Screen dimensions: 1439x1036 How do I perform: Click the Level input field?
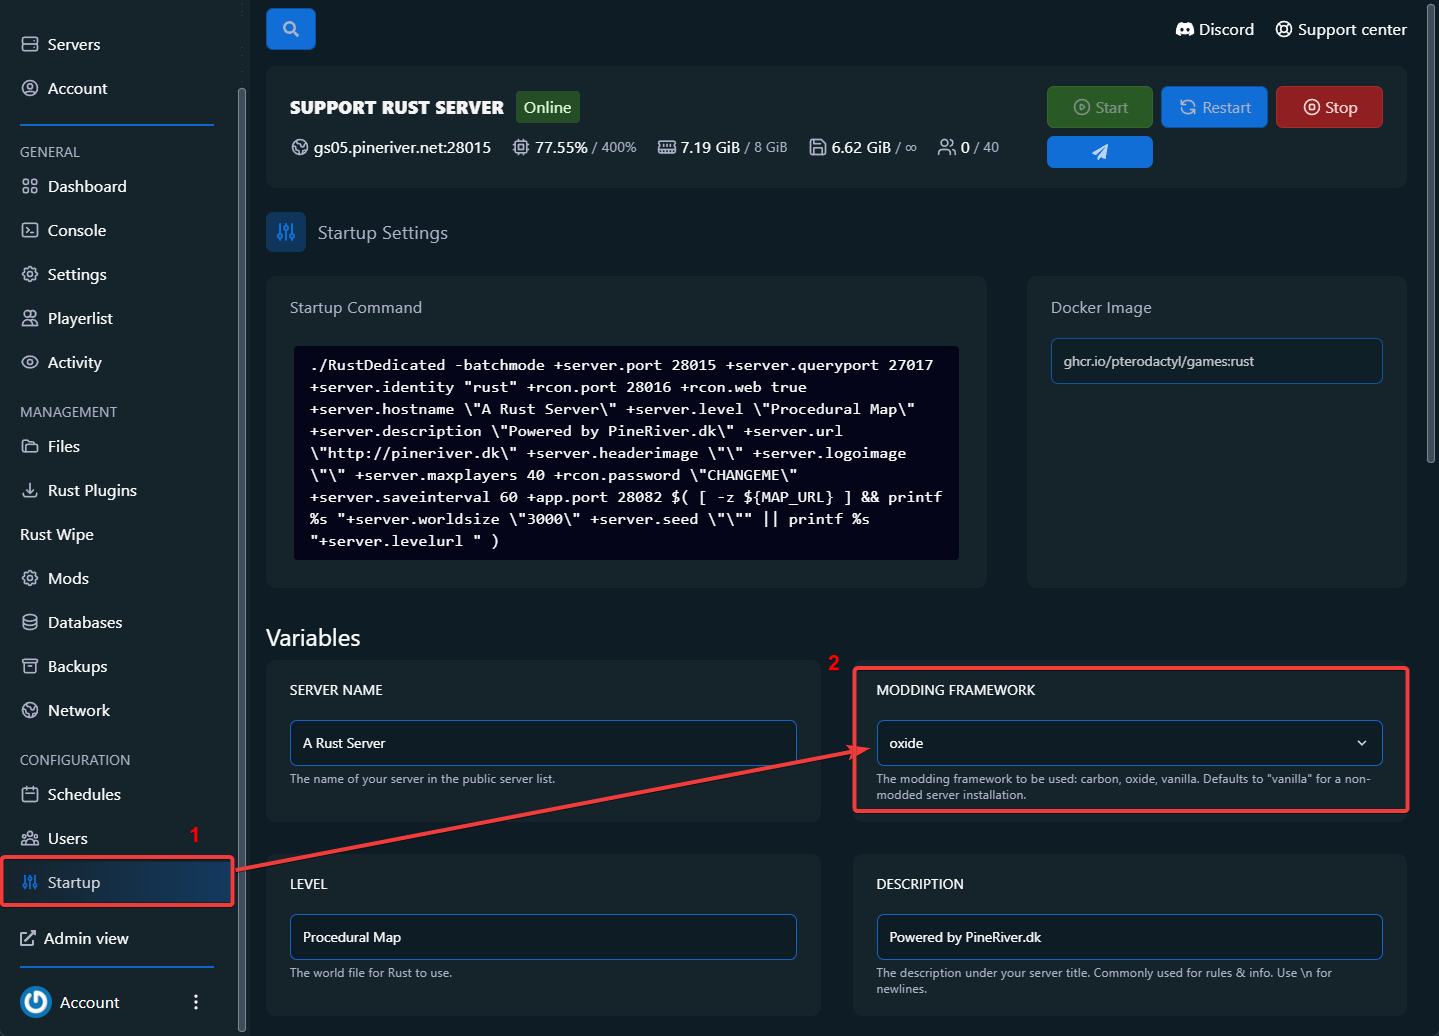[543, 937]
